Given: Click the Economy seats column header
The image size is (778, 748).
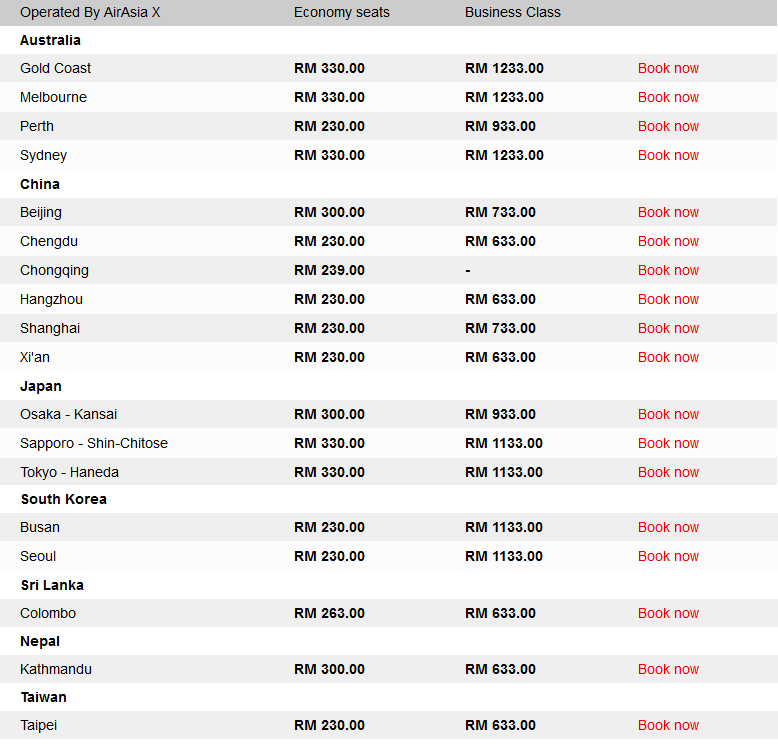Looking at the screenshot, I should point(342,12).
